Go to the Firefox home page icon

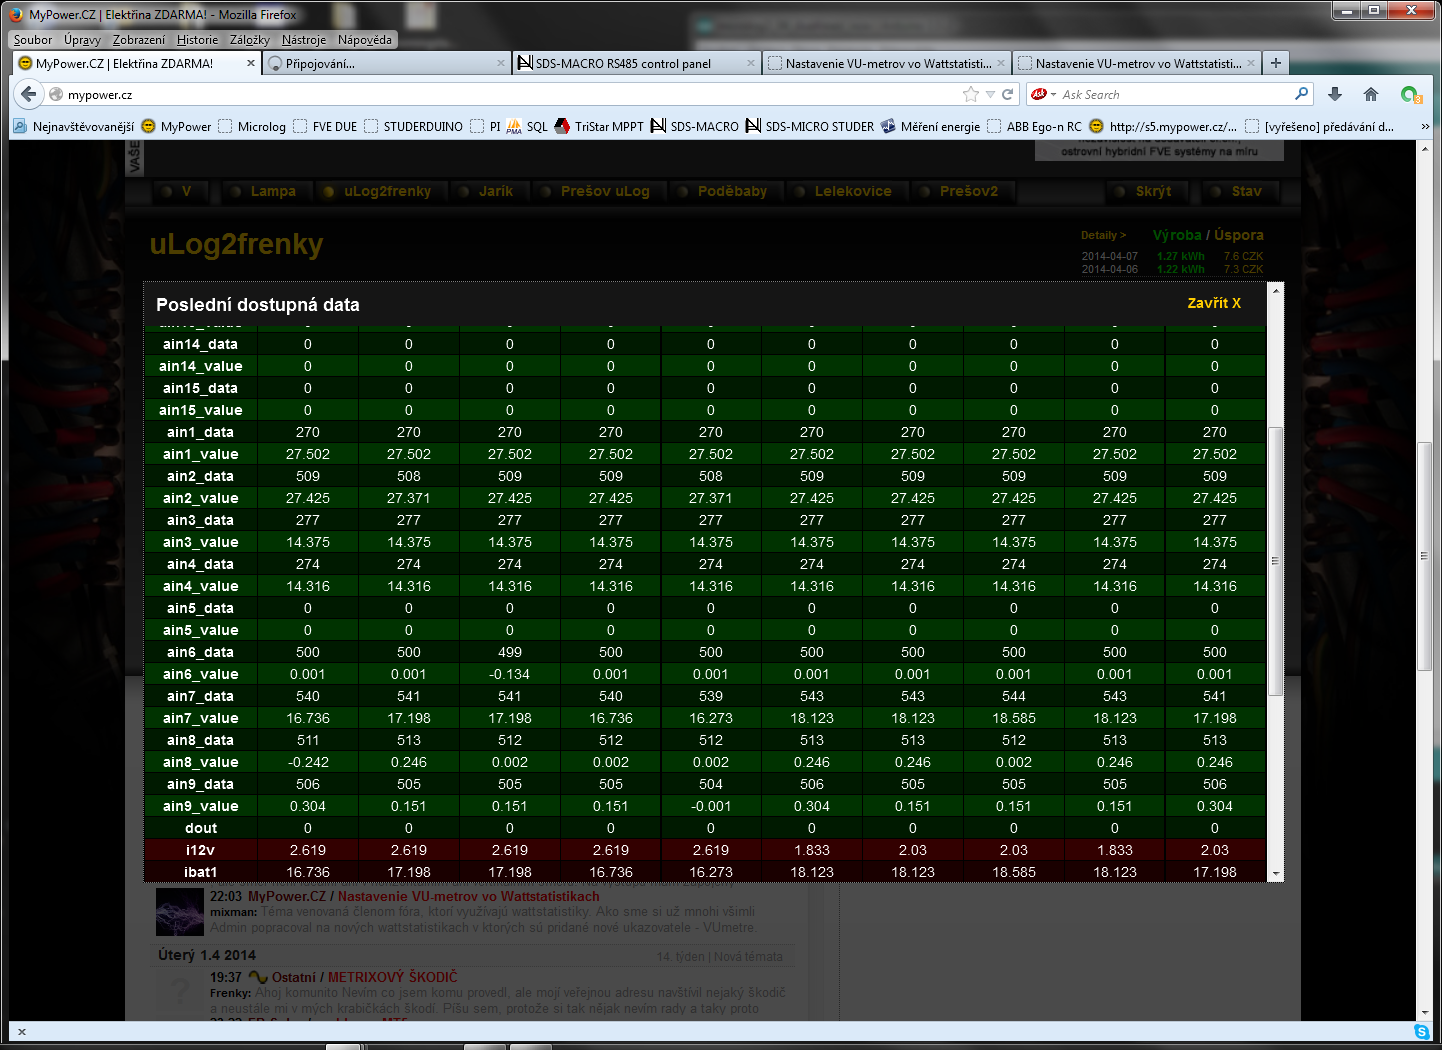coord(1371,94)
